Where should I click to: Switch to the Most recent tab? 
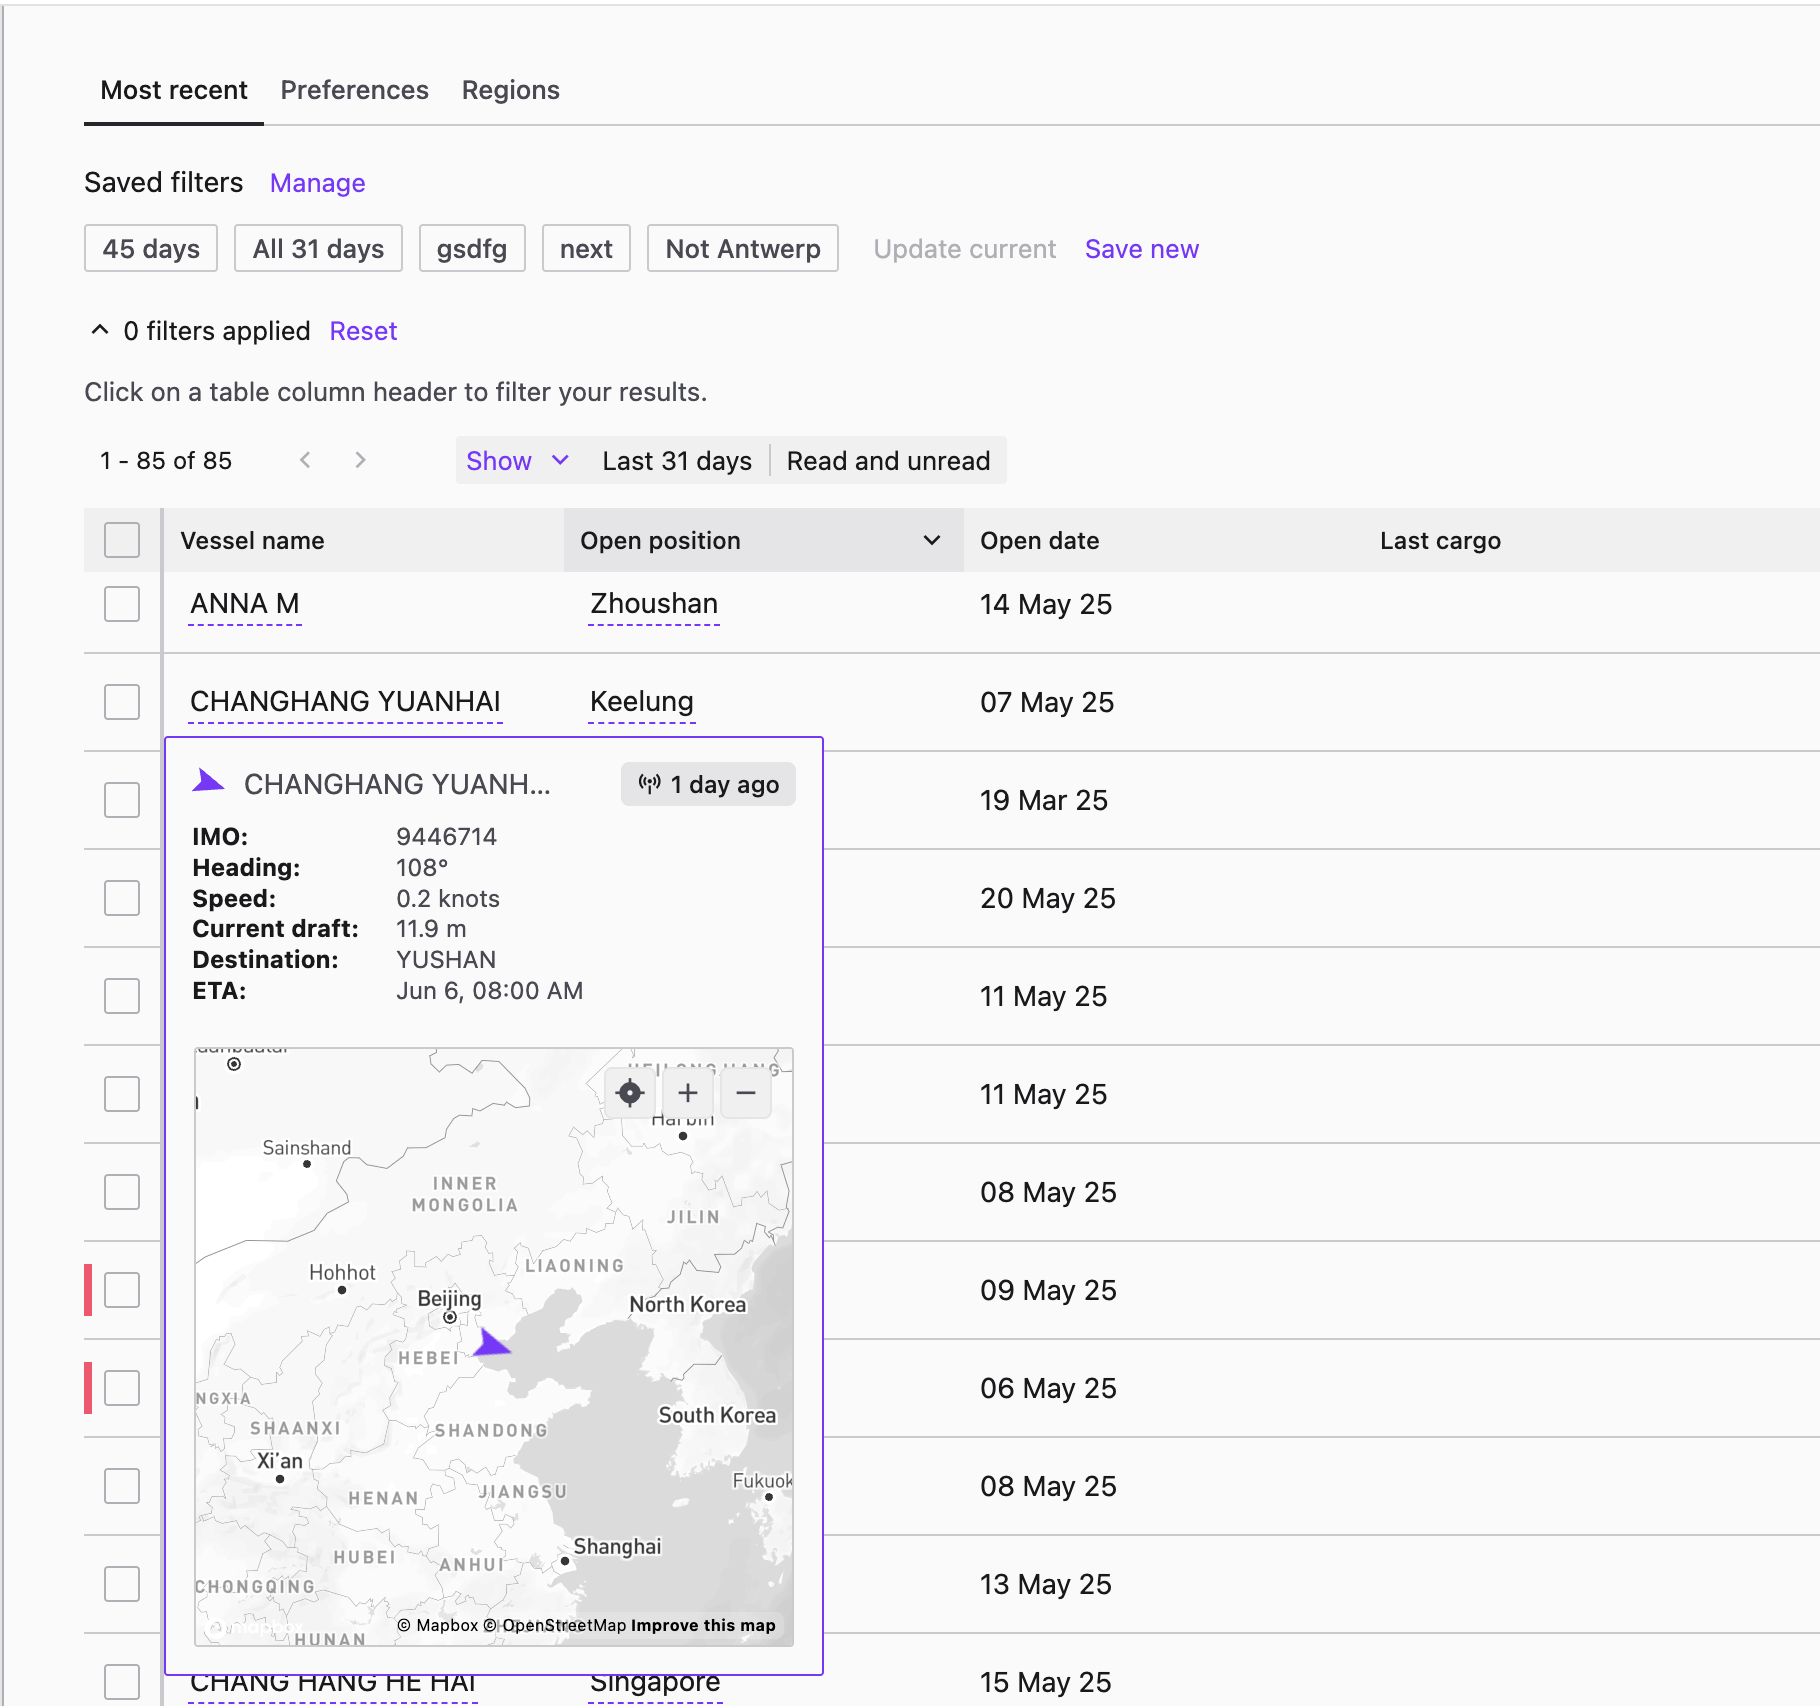[x=174, y=90]
